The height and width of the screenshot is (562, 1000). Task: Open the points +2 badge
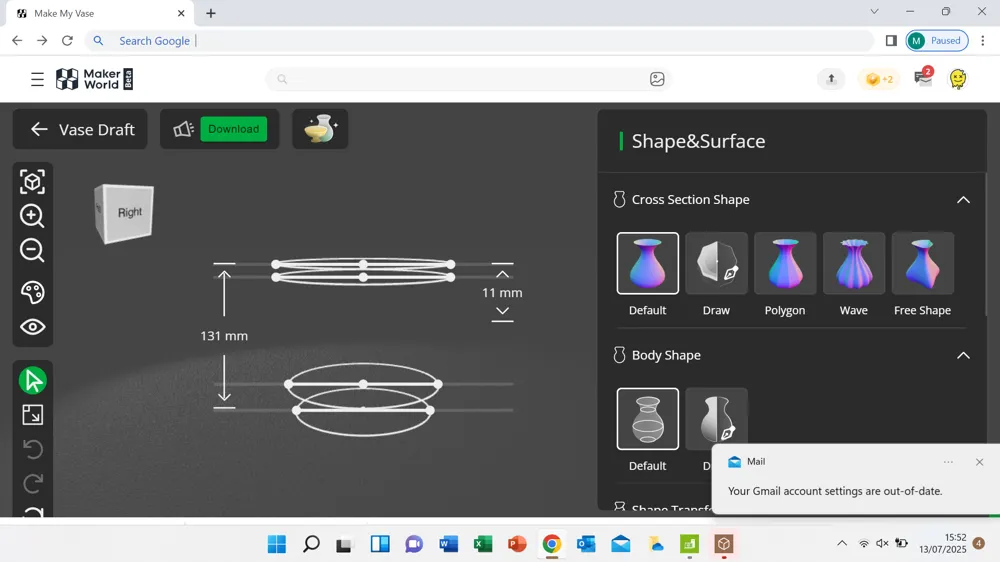(x=879, y=79)
